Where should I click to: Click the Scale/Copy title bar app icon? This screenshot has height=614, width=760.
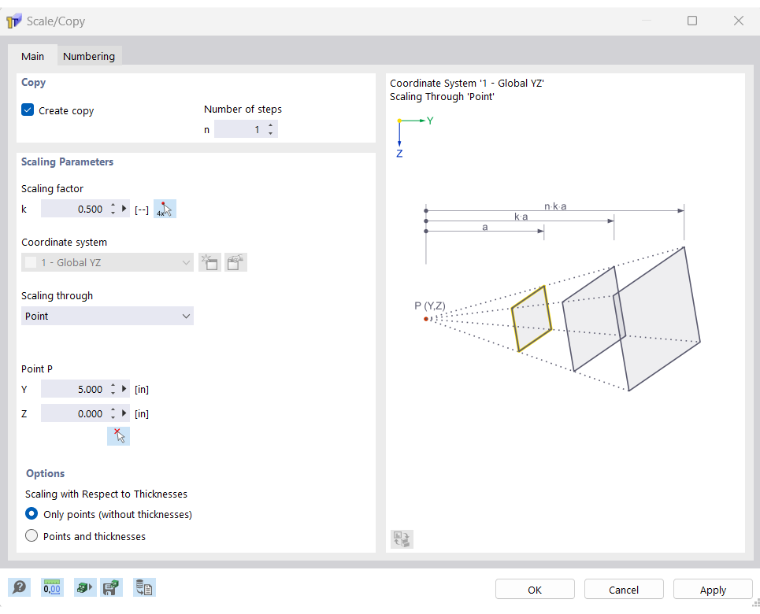[x=14, y=21]
